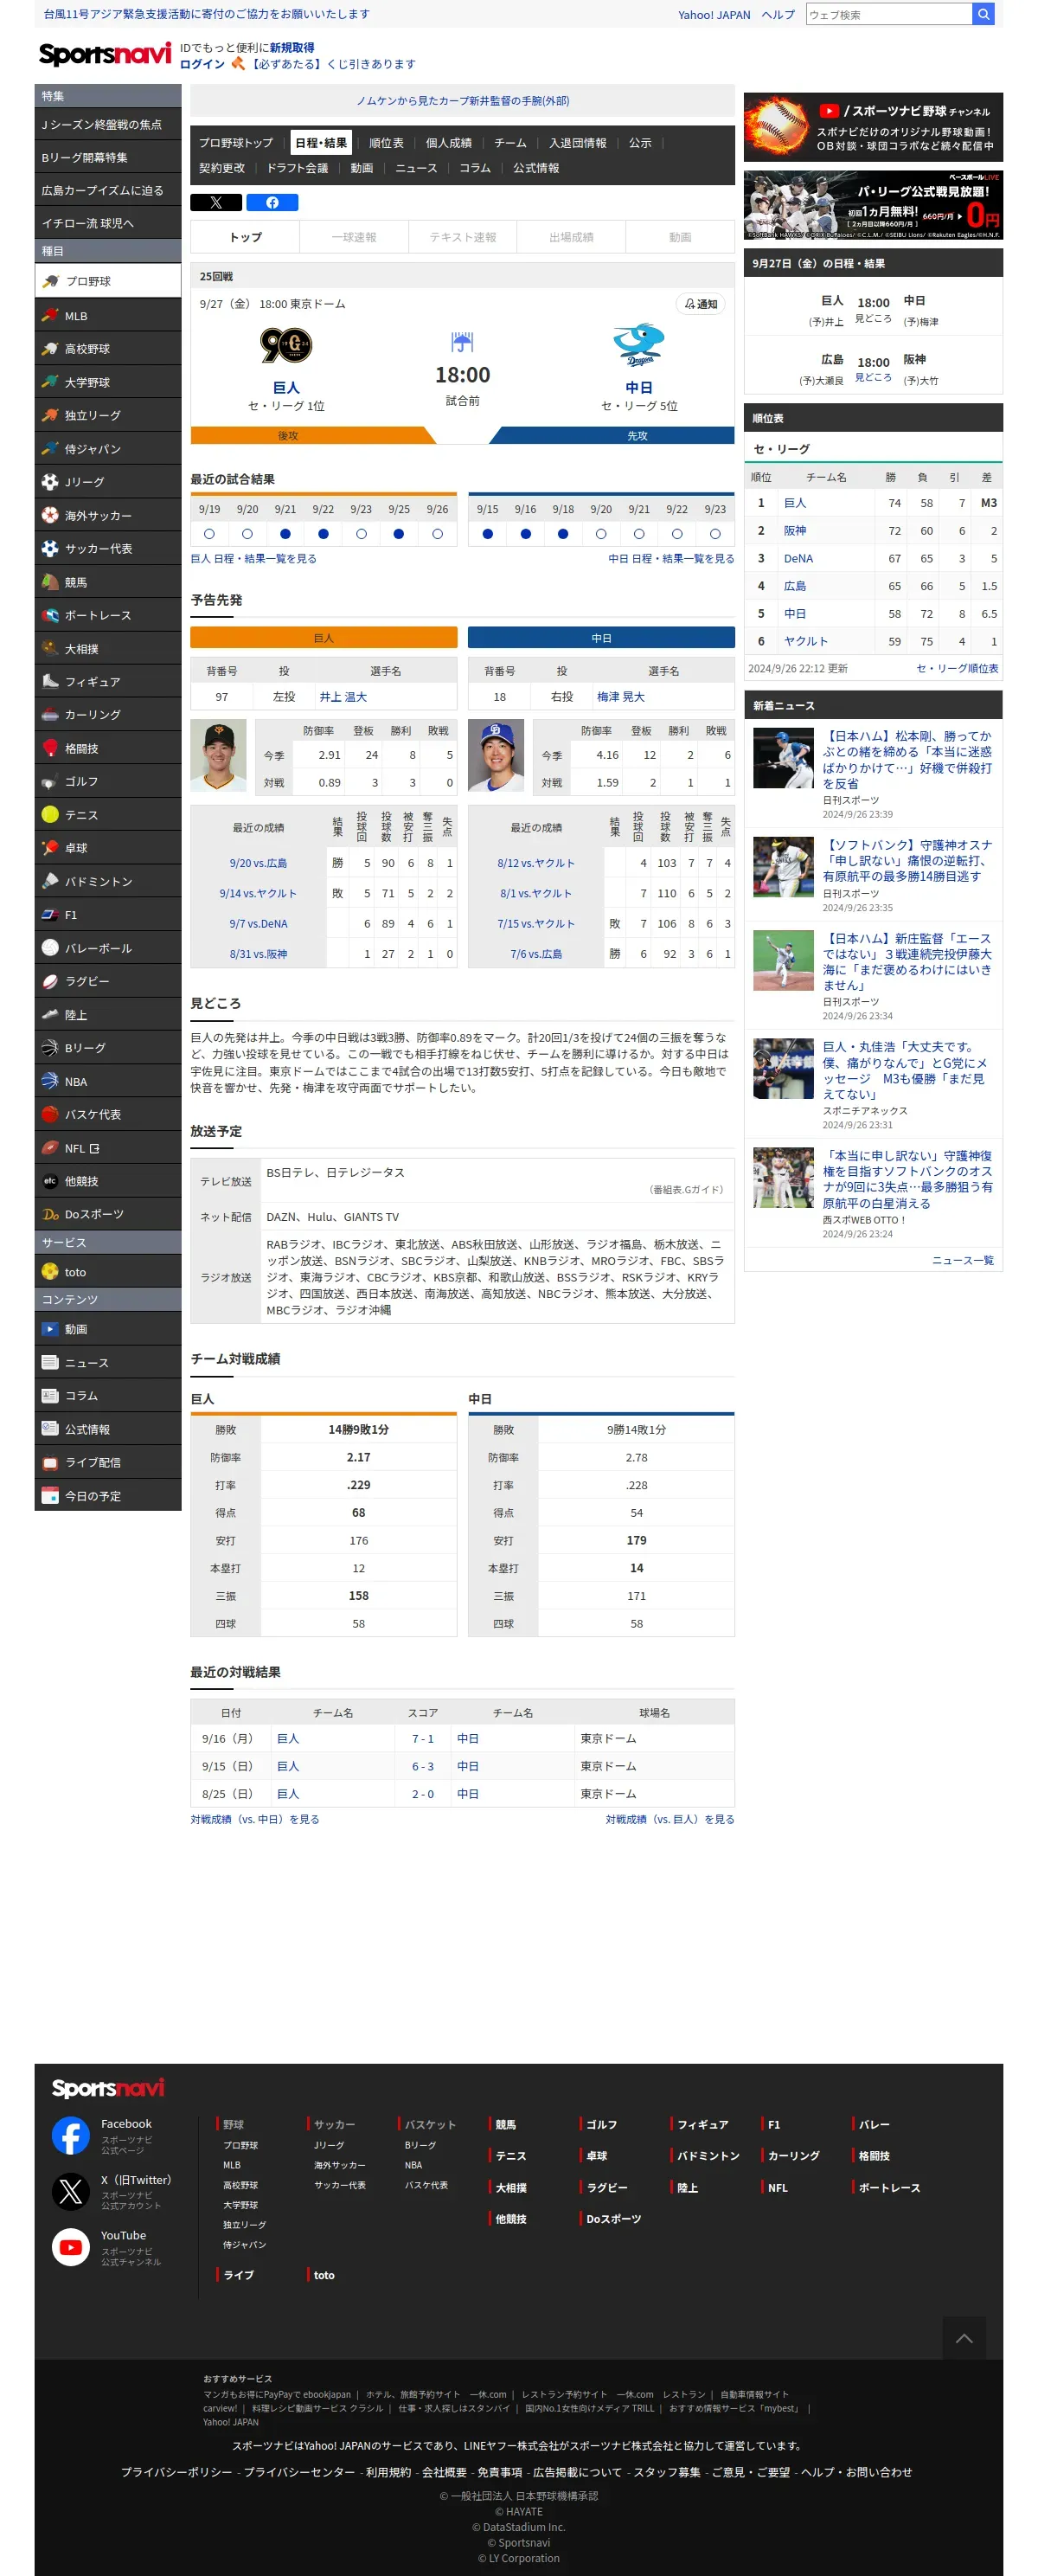The height and width of the screenshot is (2576, 1038).
Task: Select the トップ game tab
Action: [245, 237]
